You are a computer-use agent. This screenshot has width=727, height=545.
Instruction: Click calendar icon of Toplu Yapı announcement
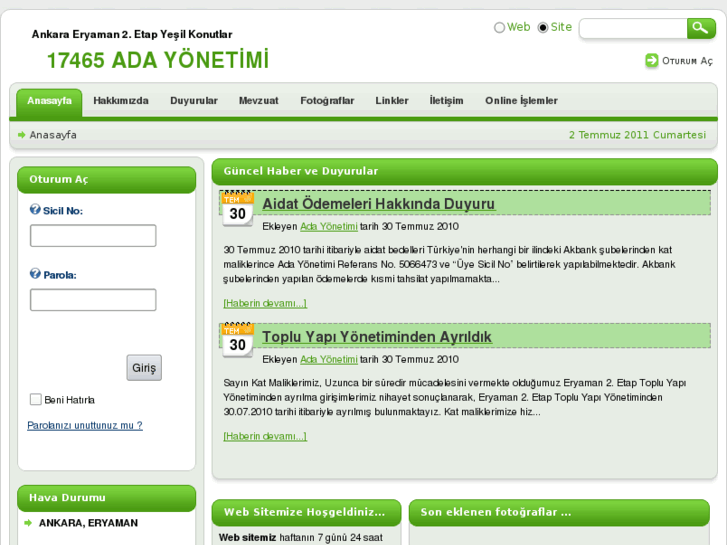(x=237, y=340)
